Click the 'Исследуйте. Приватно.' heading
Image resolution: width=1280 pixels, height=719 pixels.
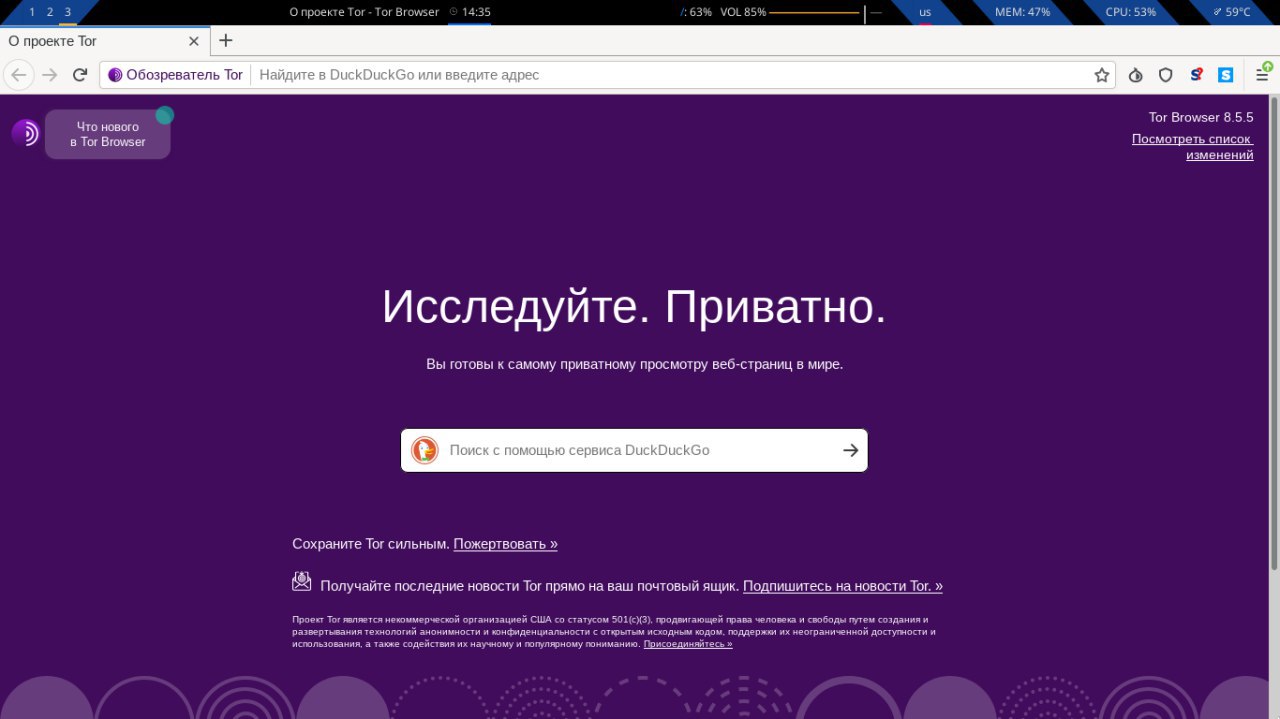pyautogui.click(x=634, y=307)
